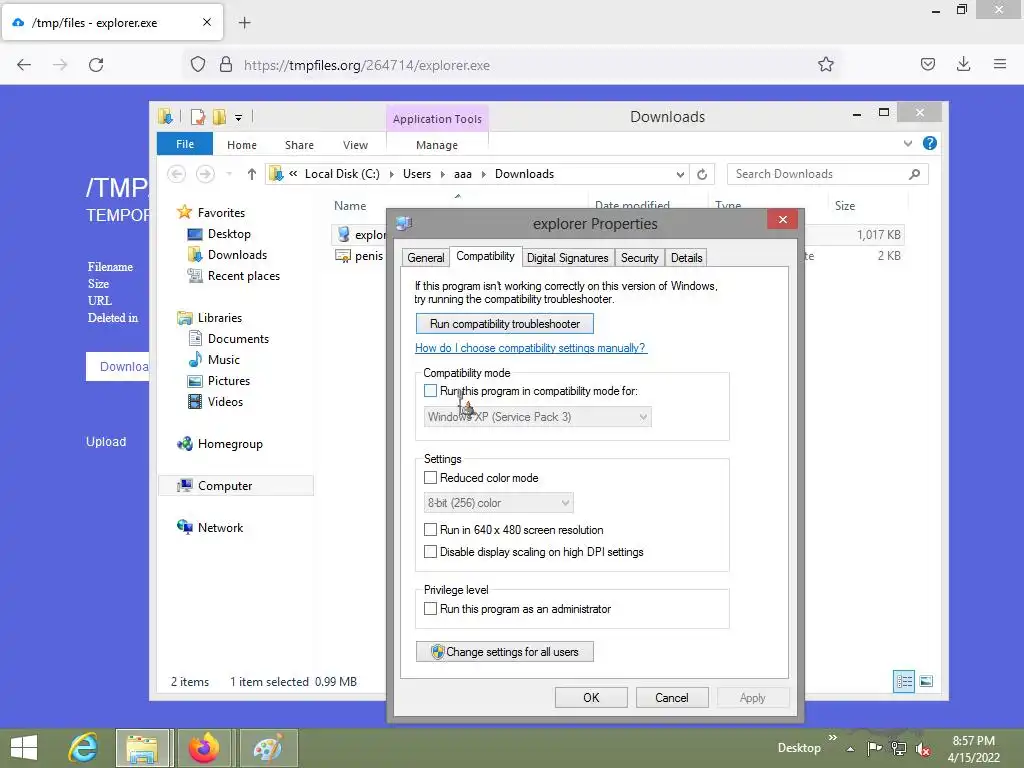Toggle 'Disable display scaling on high DPI settings'
The height and width of the screenshot is (768, 1024).
click(430, 552)
